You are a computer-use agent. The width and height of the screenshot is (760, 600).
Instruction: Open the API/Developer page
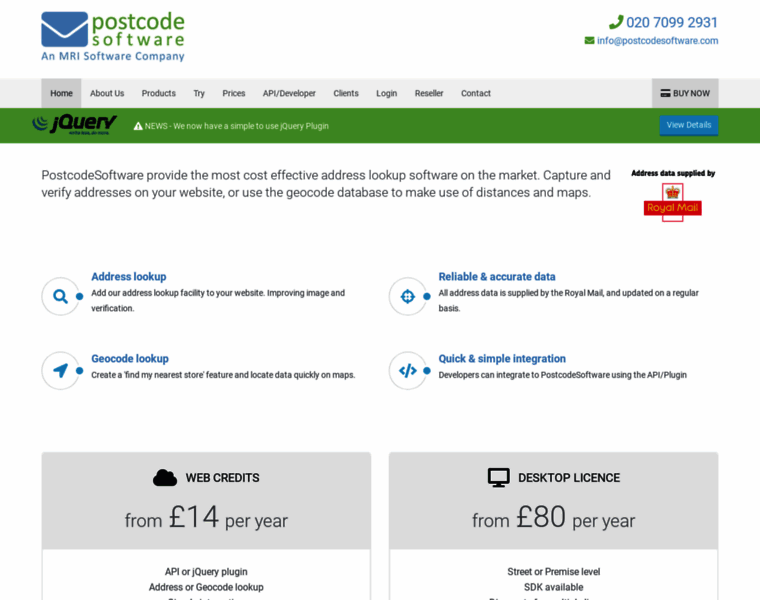pyautogui.click(x=289, y=93)
